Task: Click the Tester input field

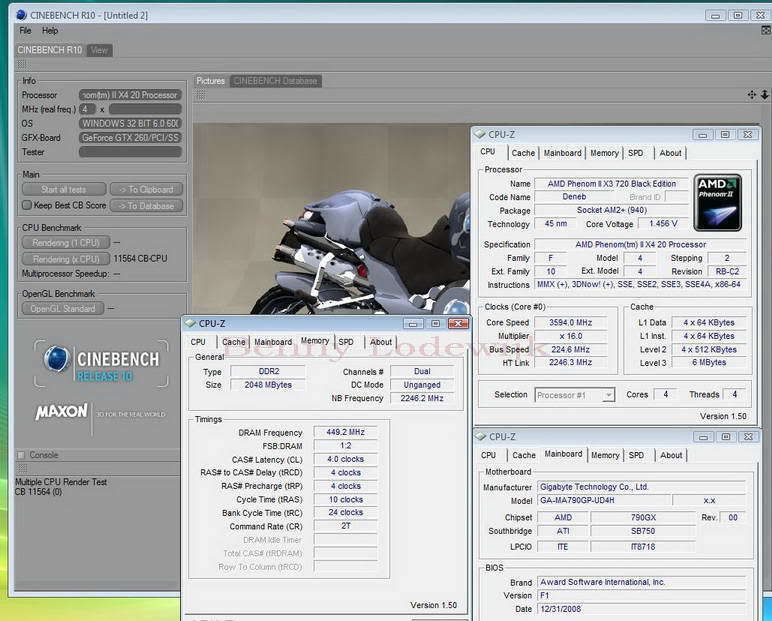Action: 130,152
